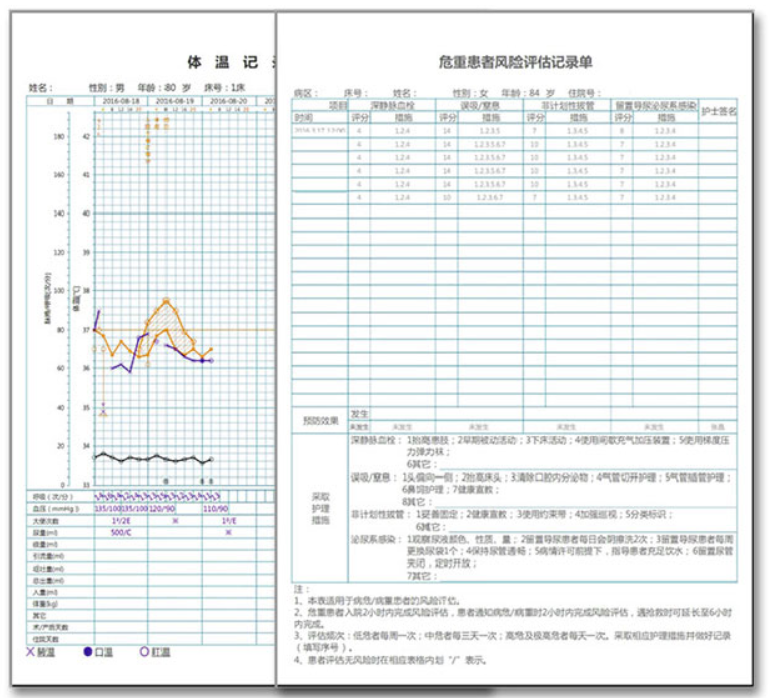Image resolution: width=770 pixels, height=698 pixels.
Task: Click the 非计划性拔管 nursing measures description line
Action: coord(512,514)
